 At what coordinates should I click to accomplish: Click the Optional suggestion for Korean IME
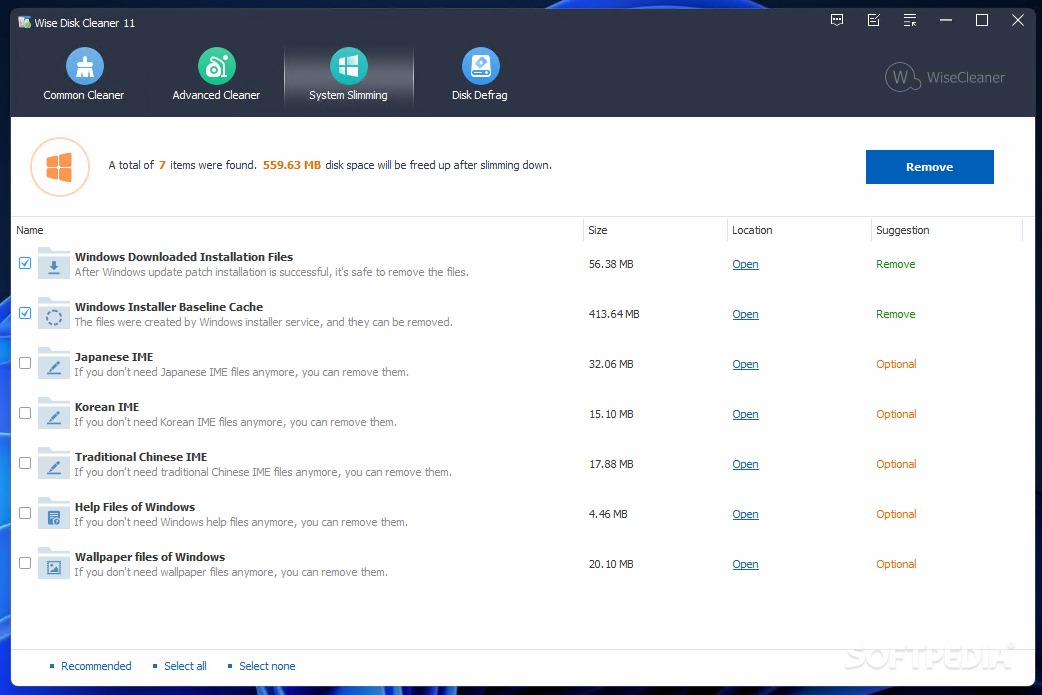tap(896, 414)
